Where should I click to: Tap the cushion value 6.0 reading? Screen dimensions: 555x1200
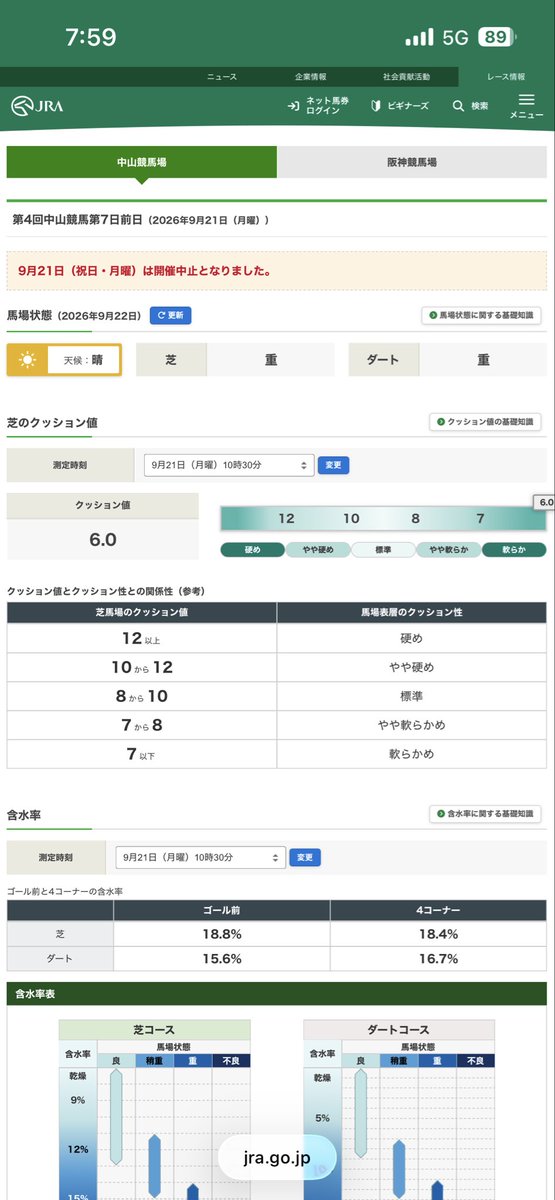click(x=103, y=540)
